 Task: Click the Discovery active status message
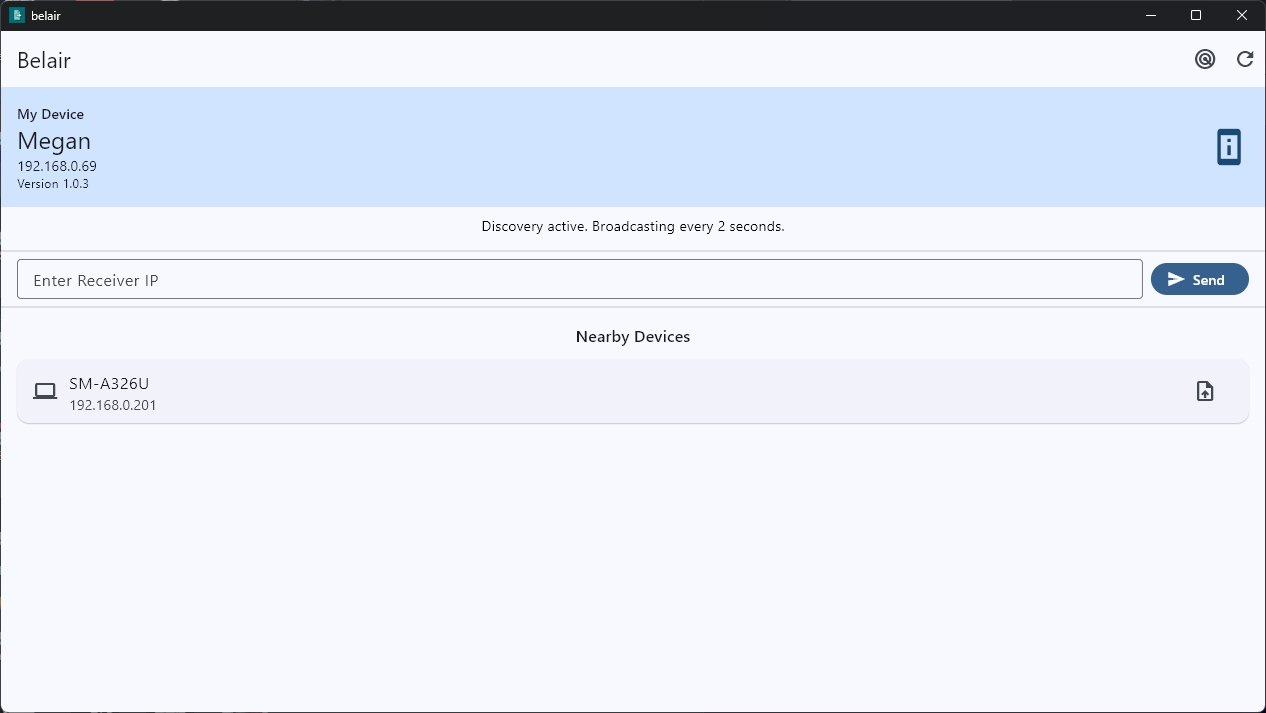pos(633,226)
